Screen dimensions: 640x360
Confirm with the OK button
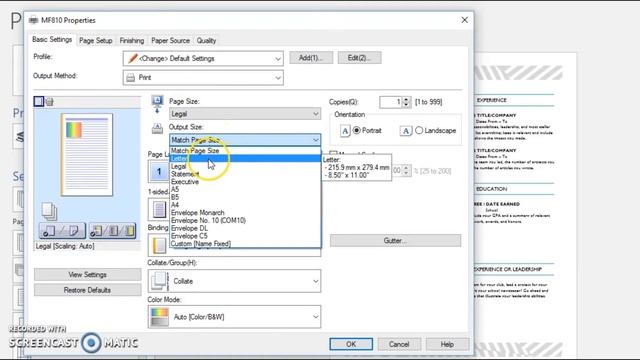pos(351,344)
